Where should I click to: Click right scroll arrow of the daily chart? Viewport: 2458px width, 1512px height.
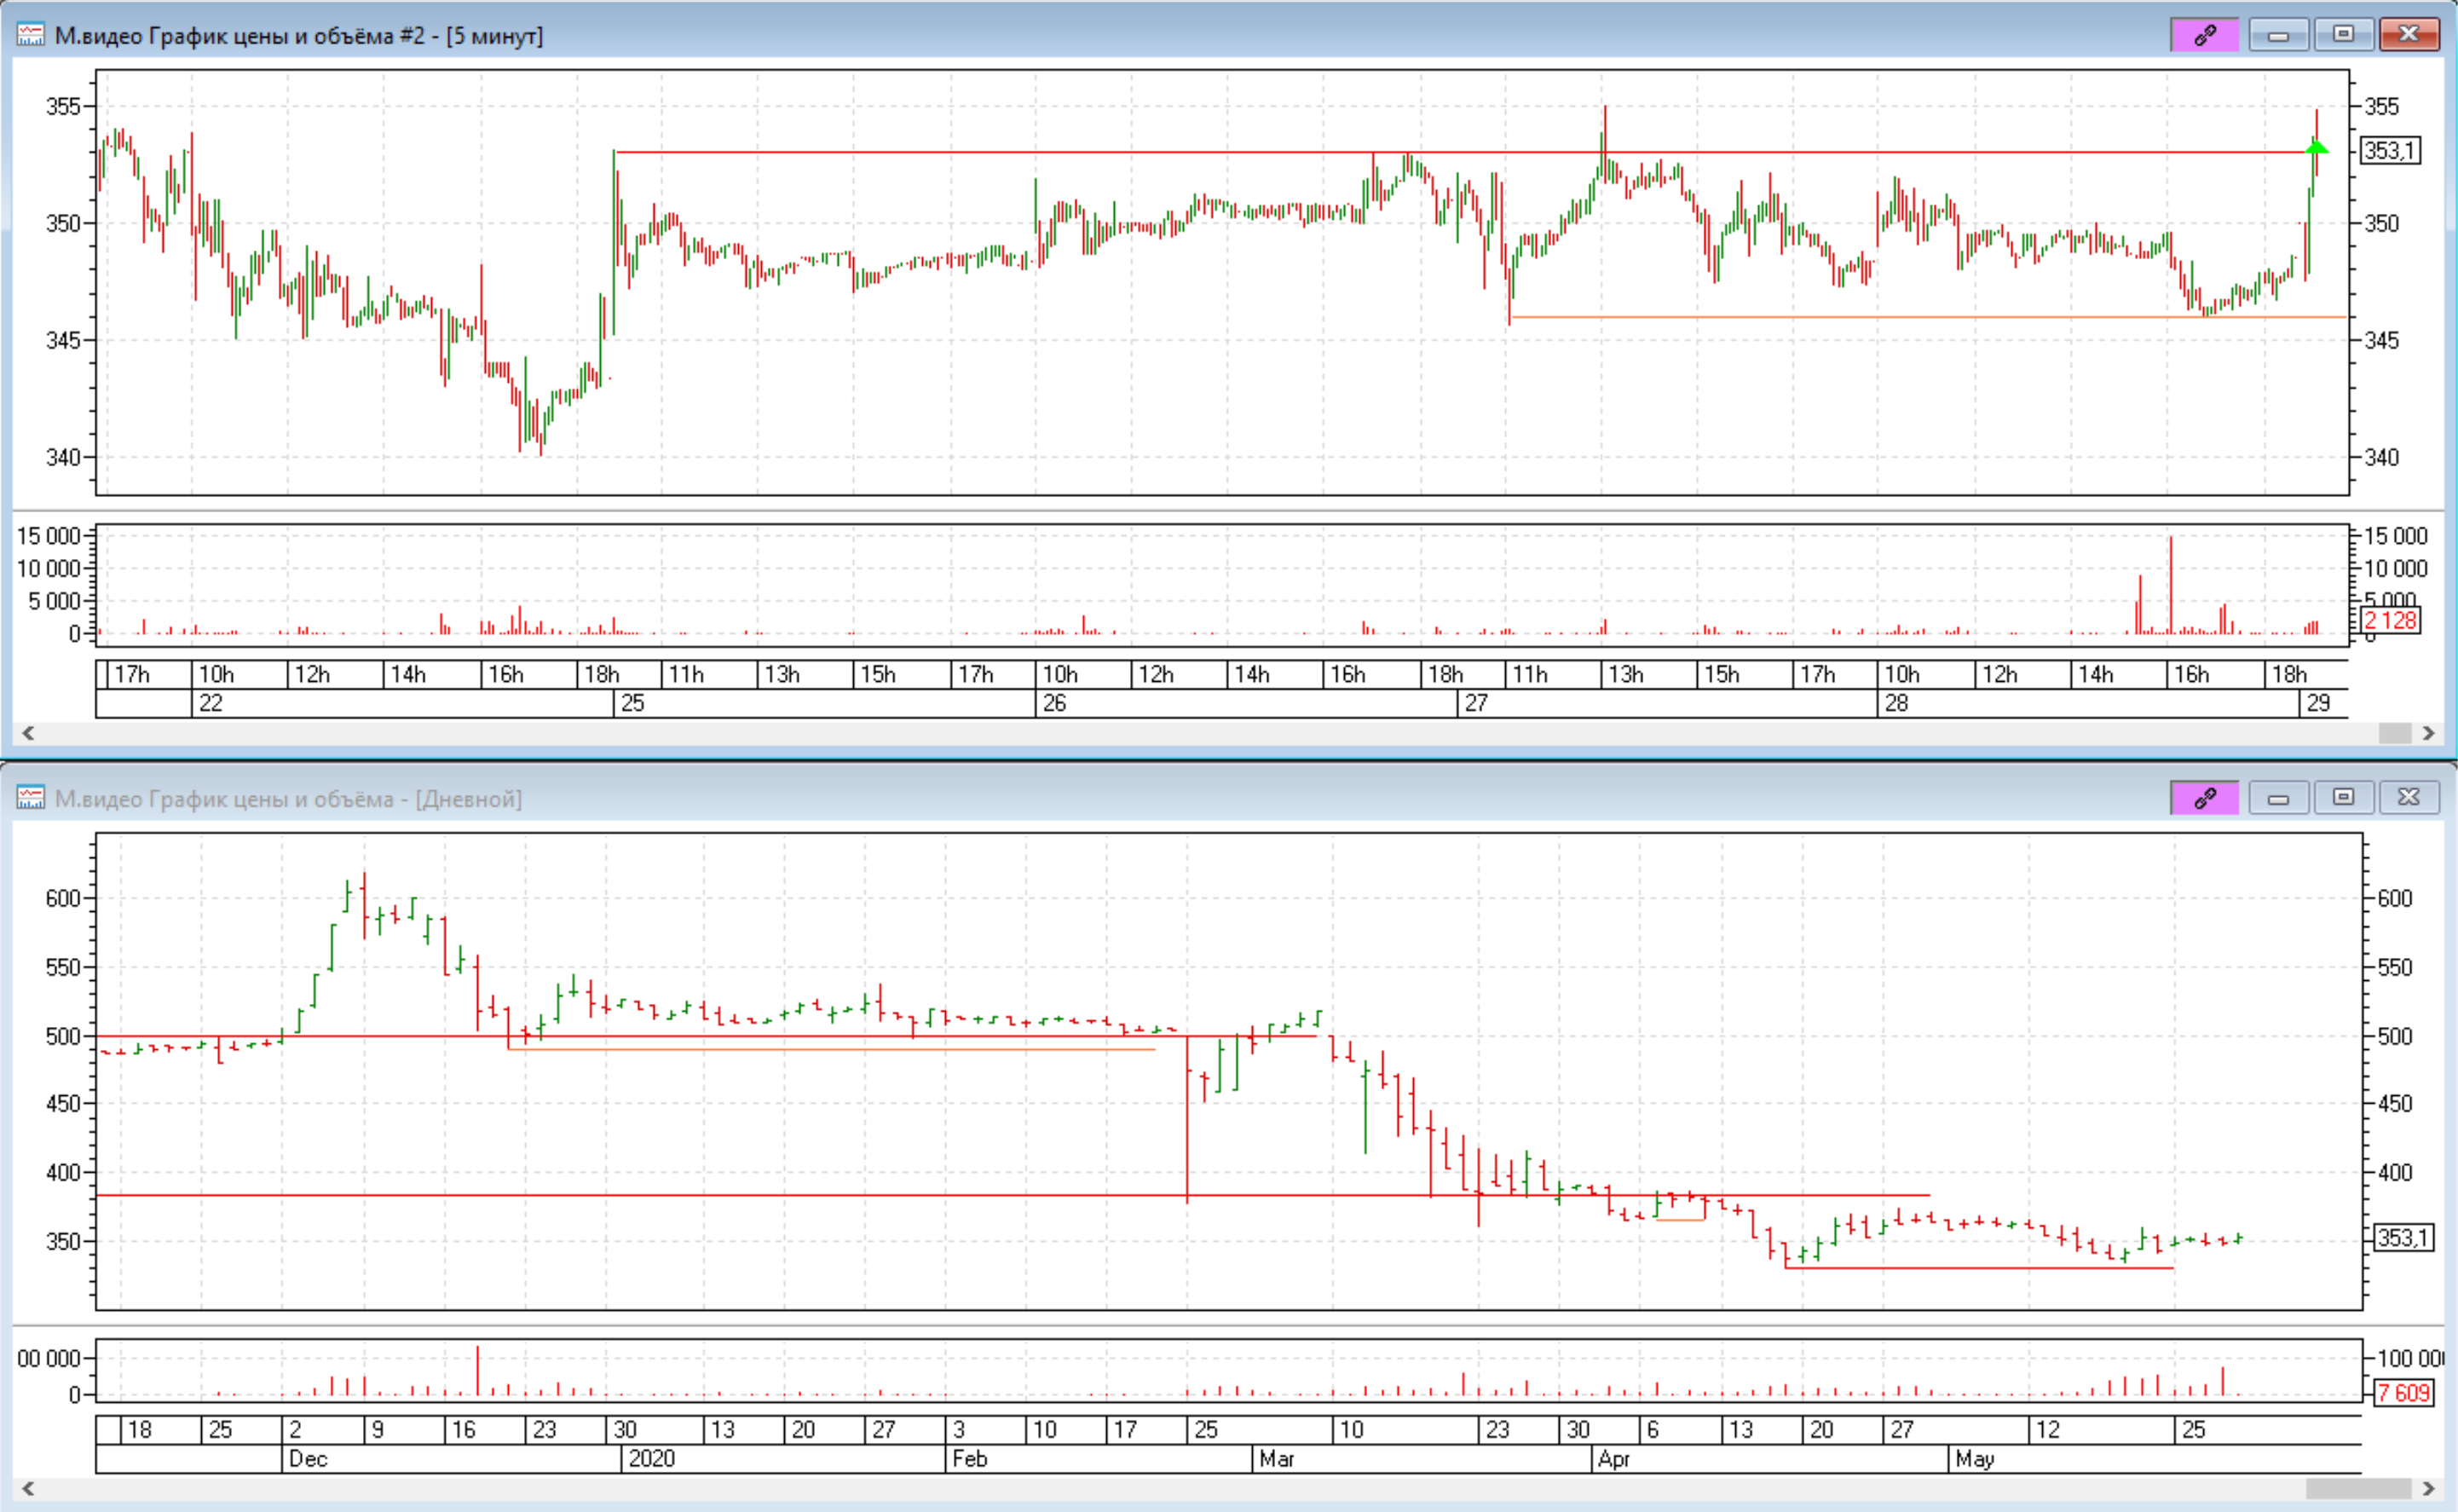pos(2429,1489)
